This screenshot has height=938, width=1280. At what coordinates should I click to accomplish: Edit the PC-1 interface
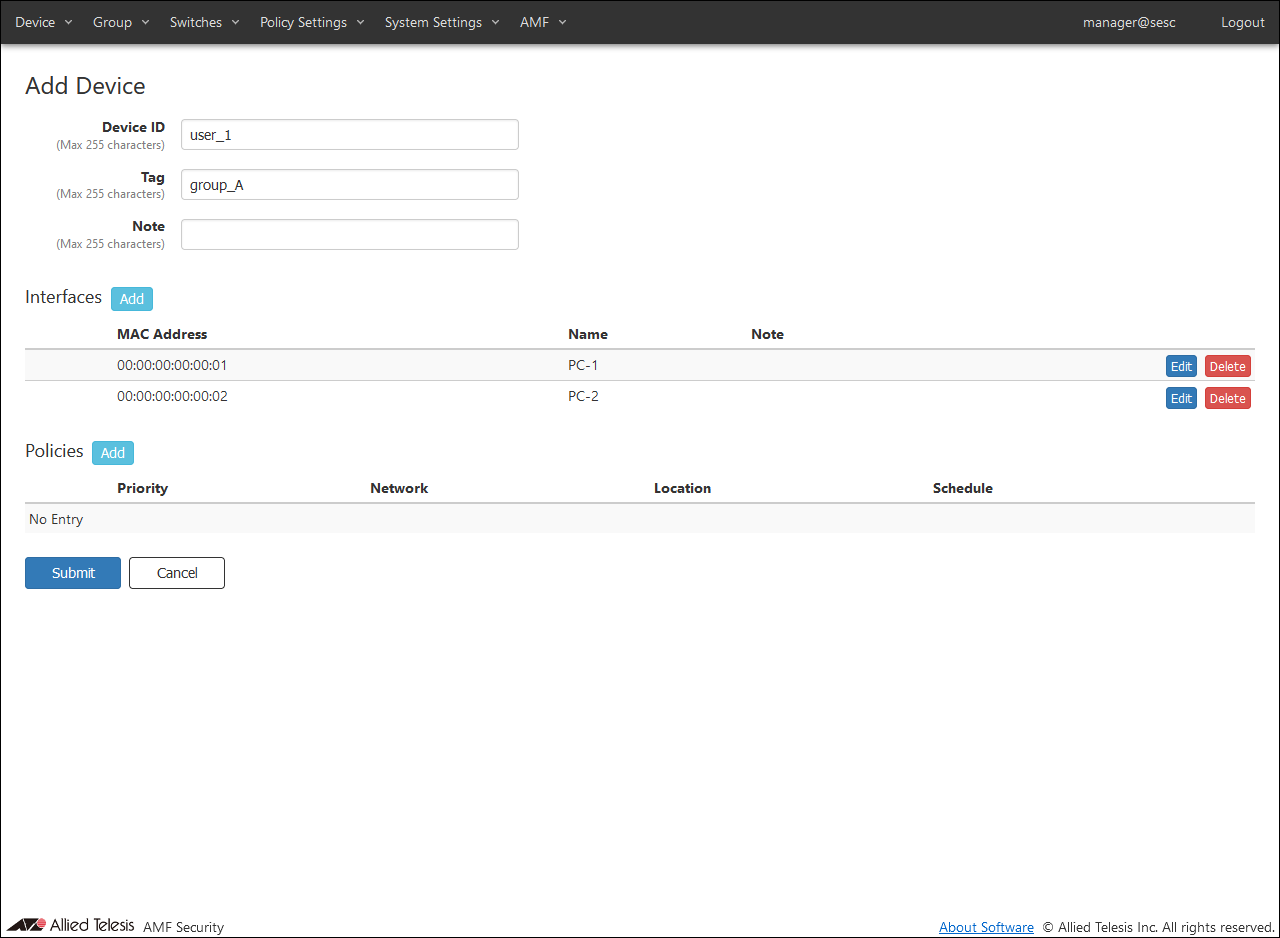click(1181, 367)
